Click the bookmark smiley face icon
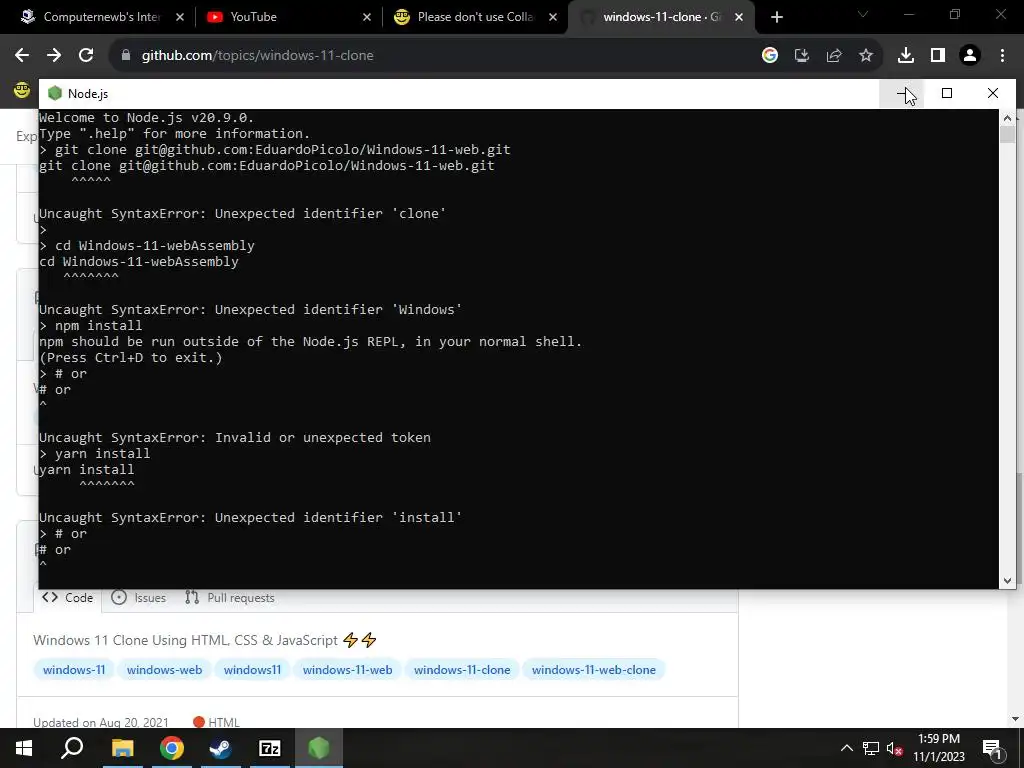 22,91
